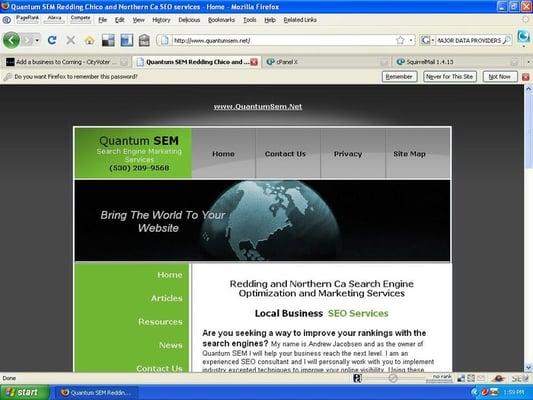Open the back/forward history dropdown arrow
The height and width of the screenshot is (400, 533).
tap(37, 40)
